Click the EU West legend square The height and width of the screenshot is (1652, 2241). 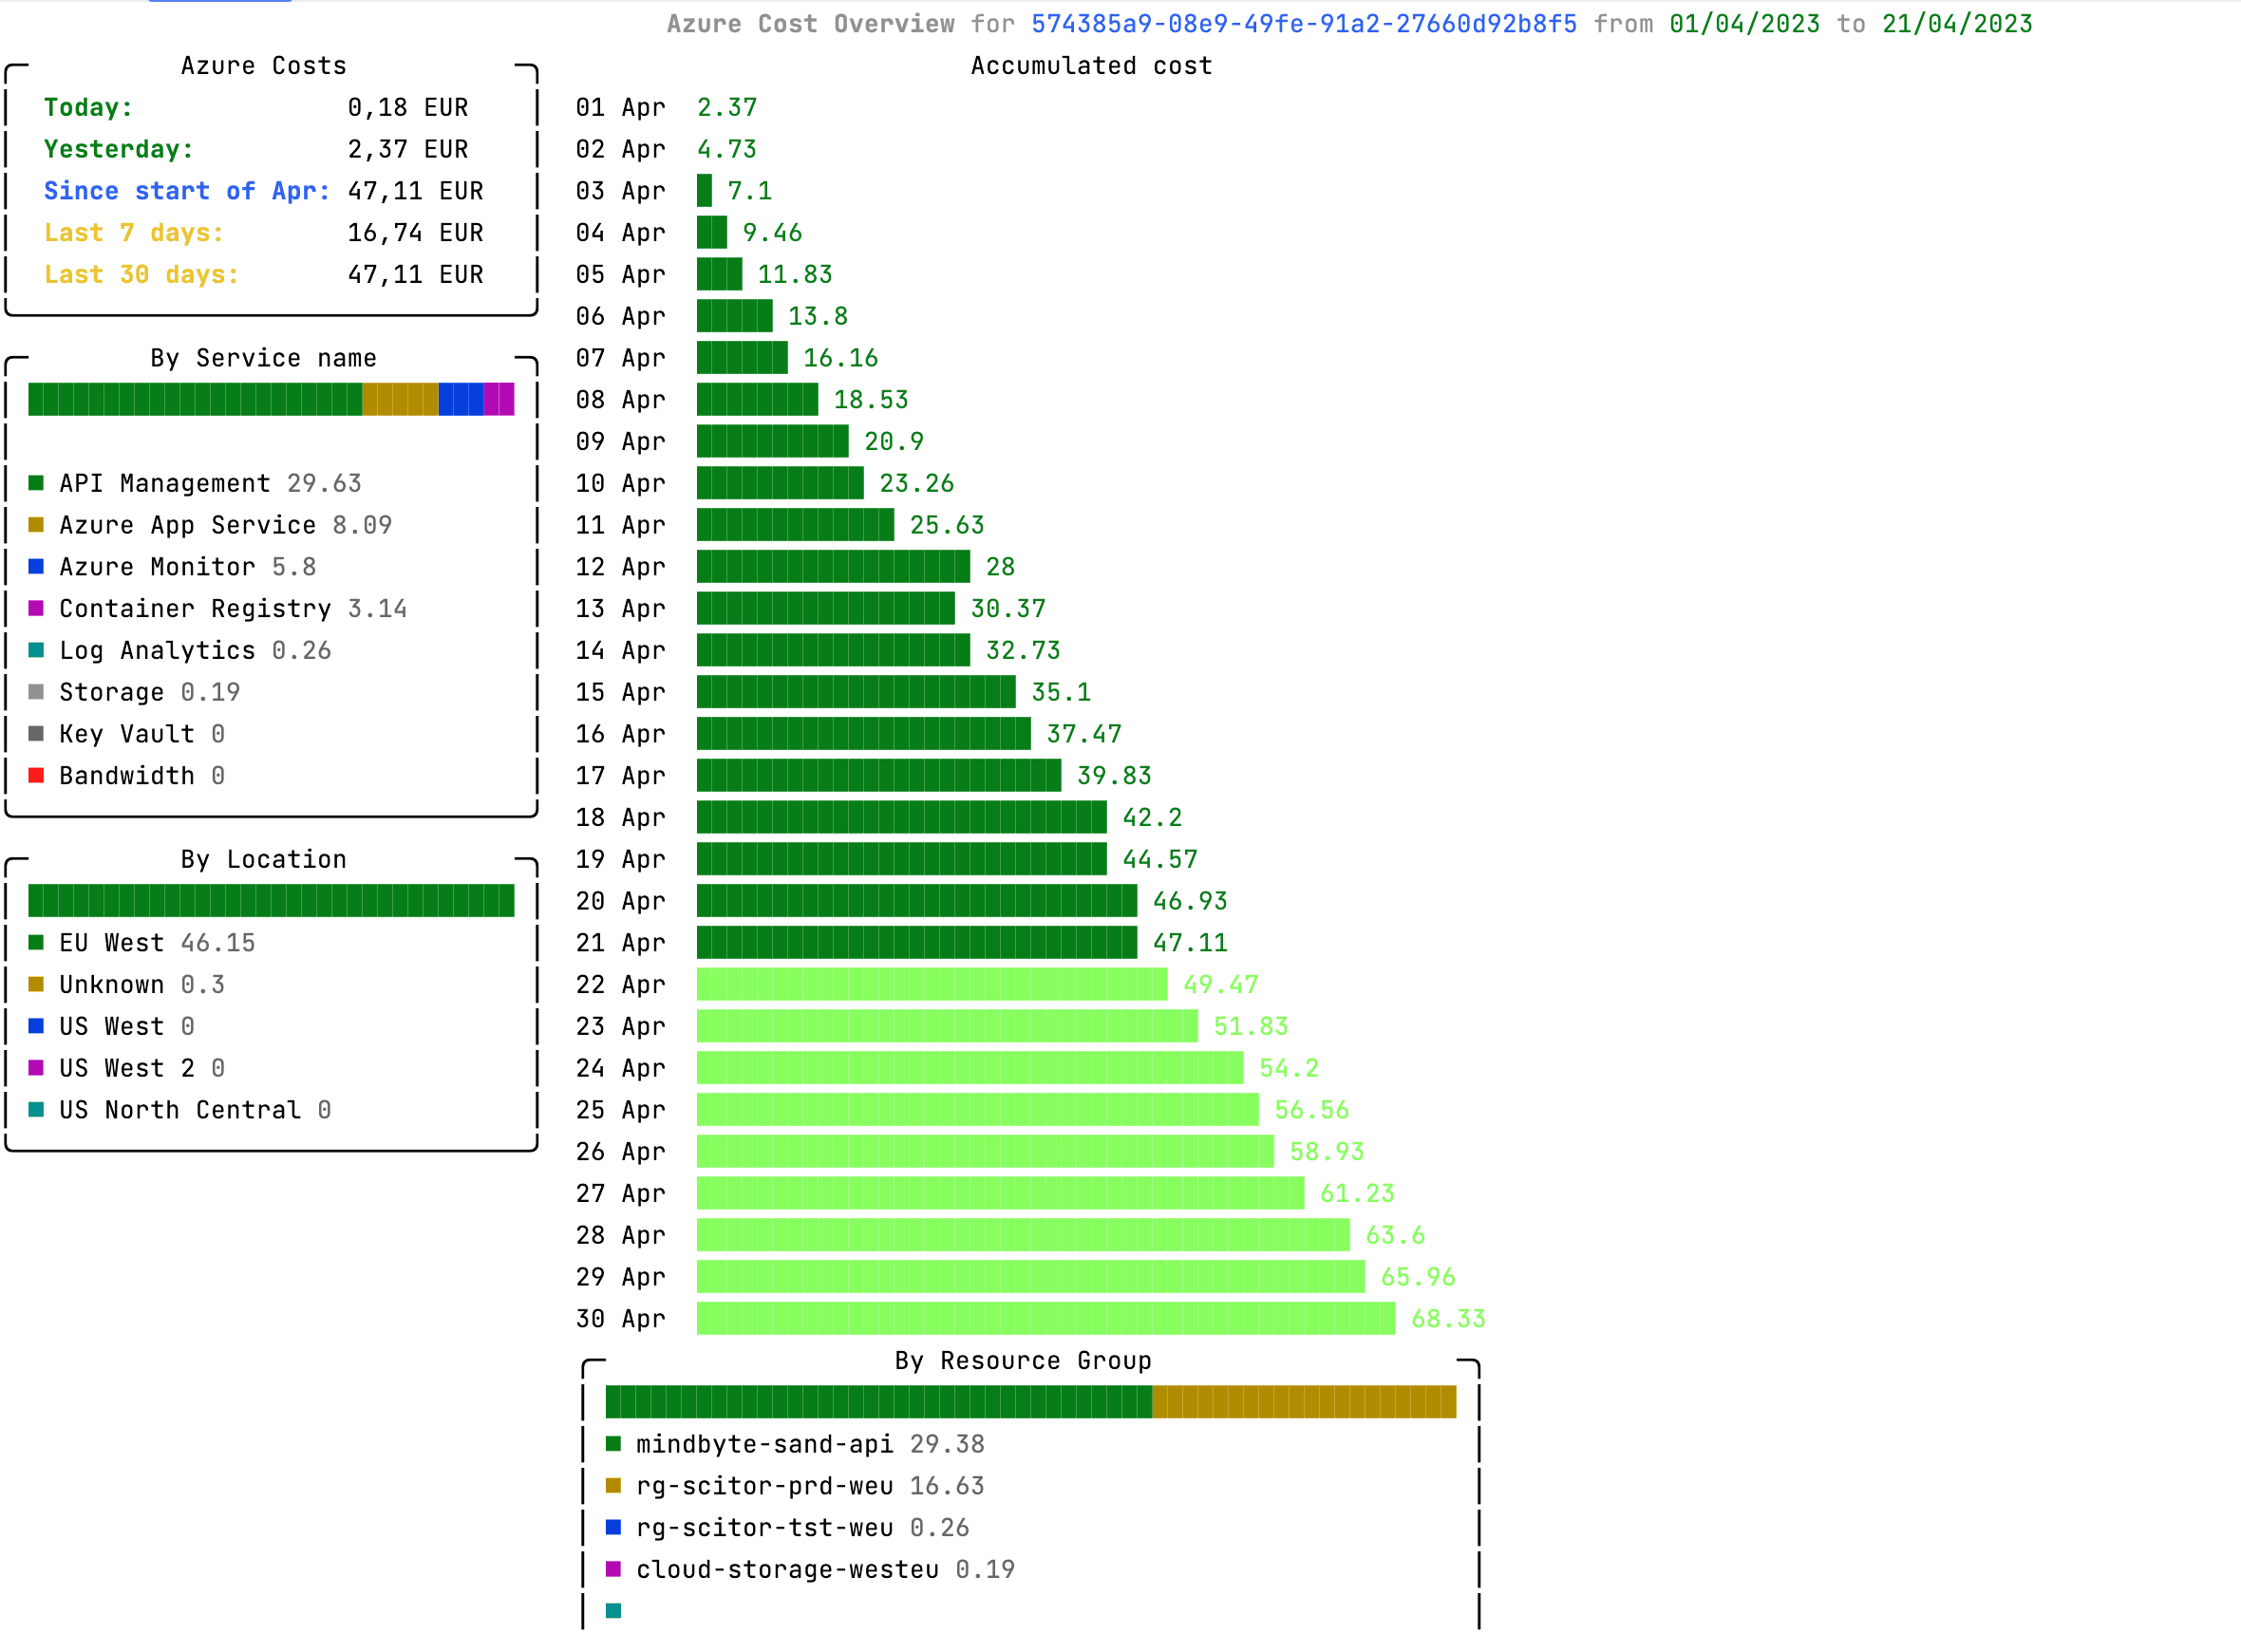coord(37,942)
